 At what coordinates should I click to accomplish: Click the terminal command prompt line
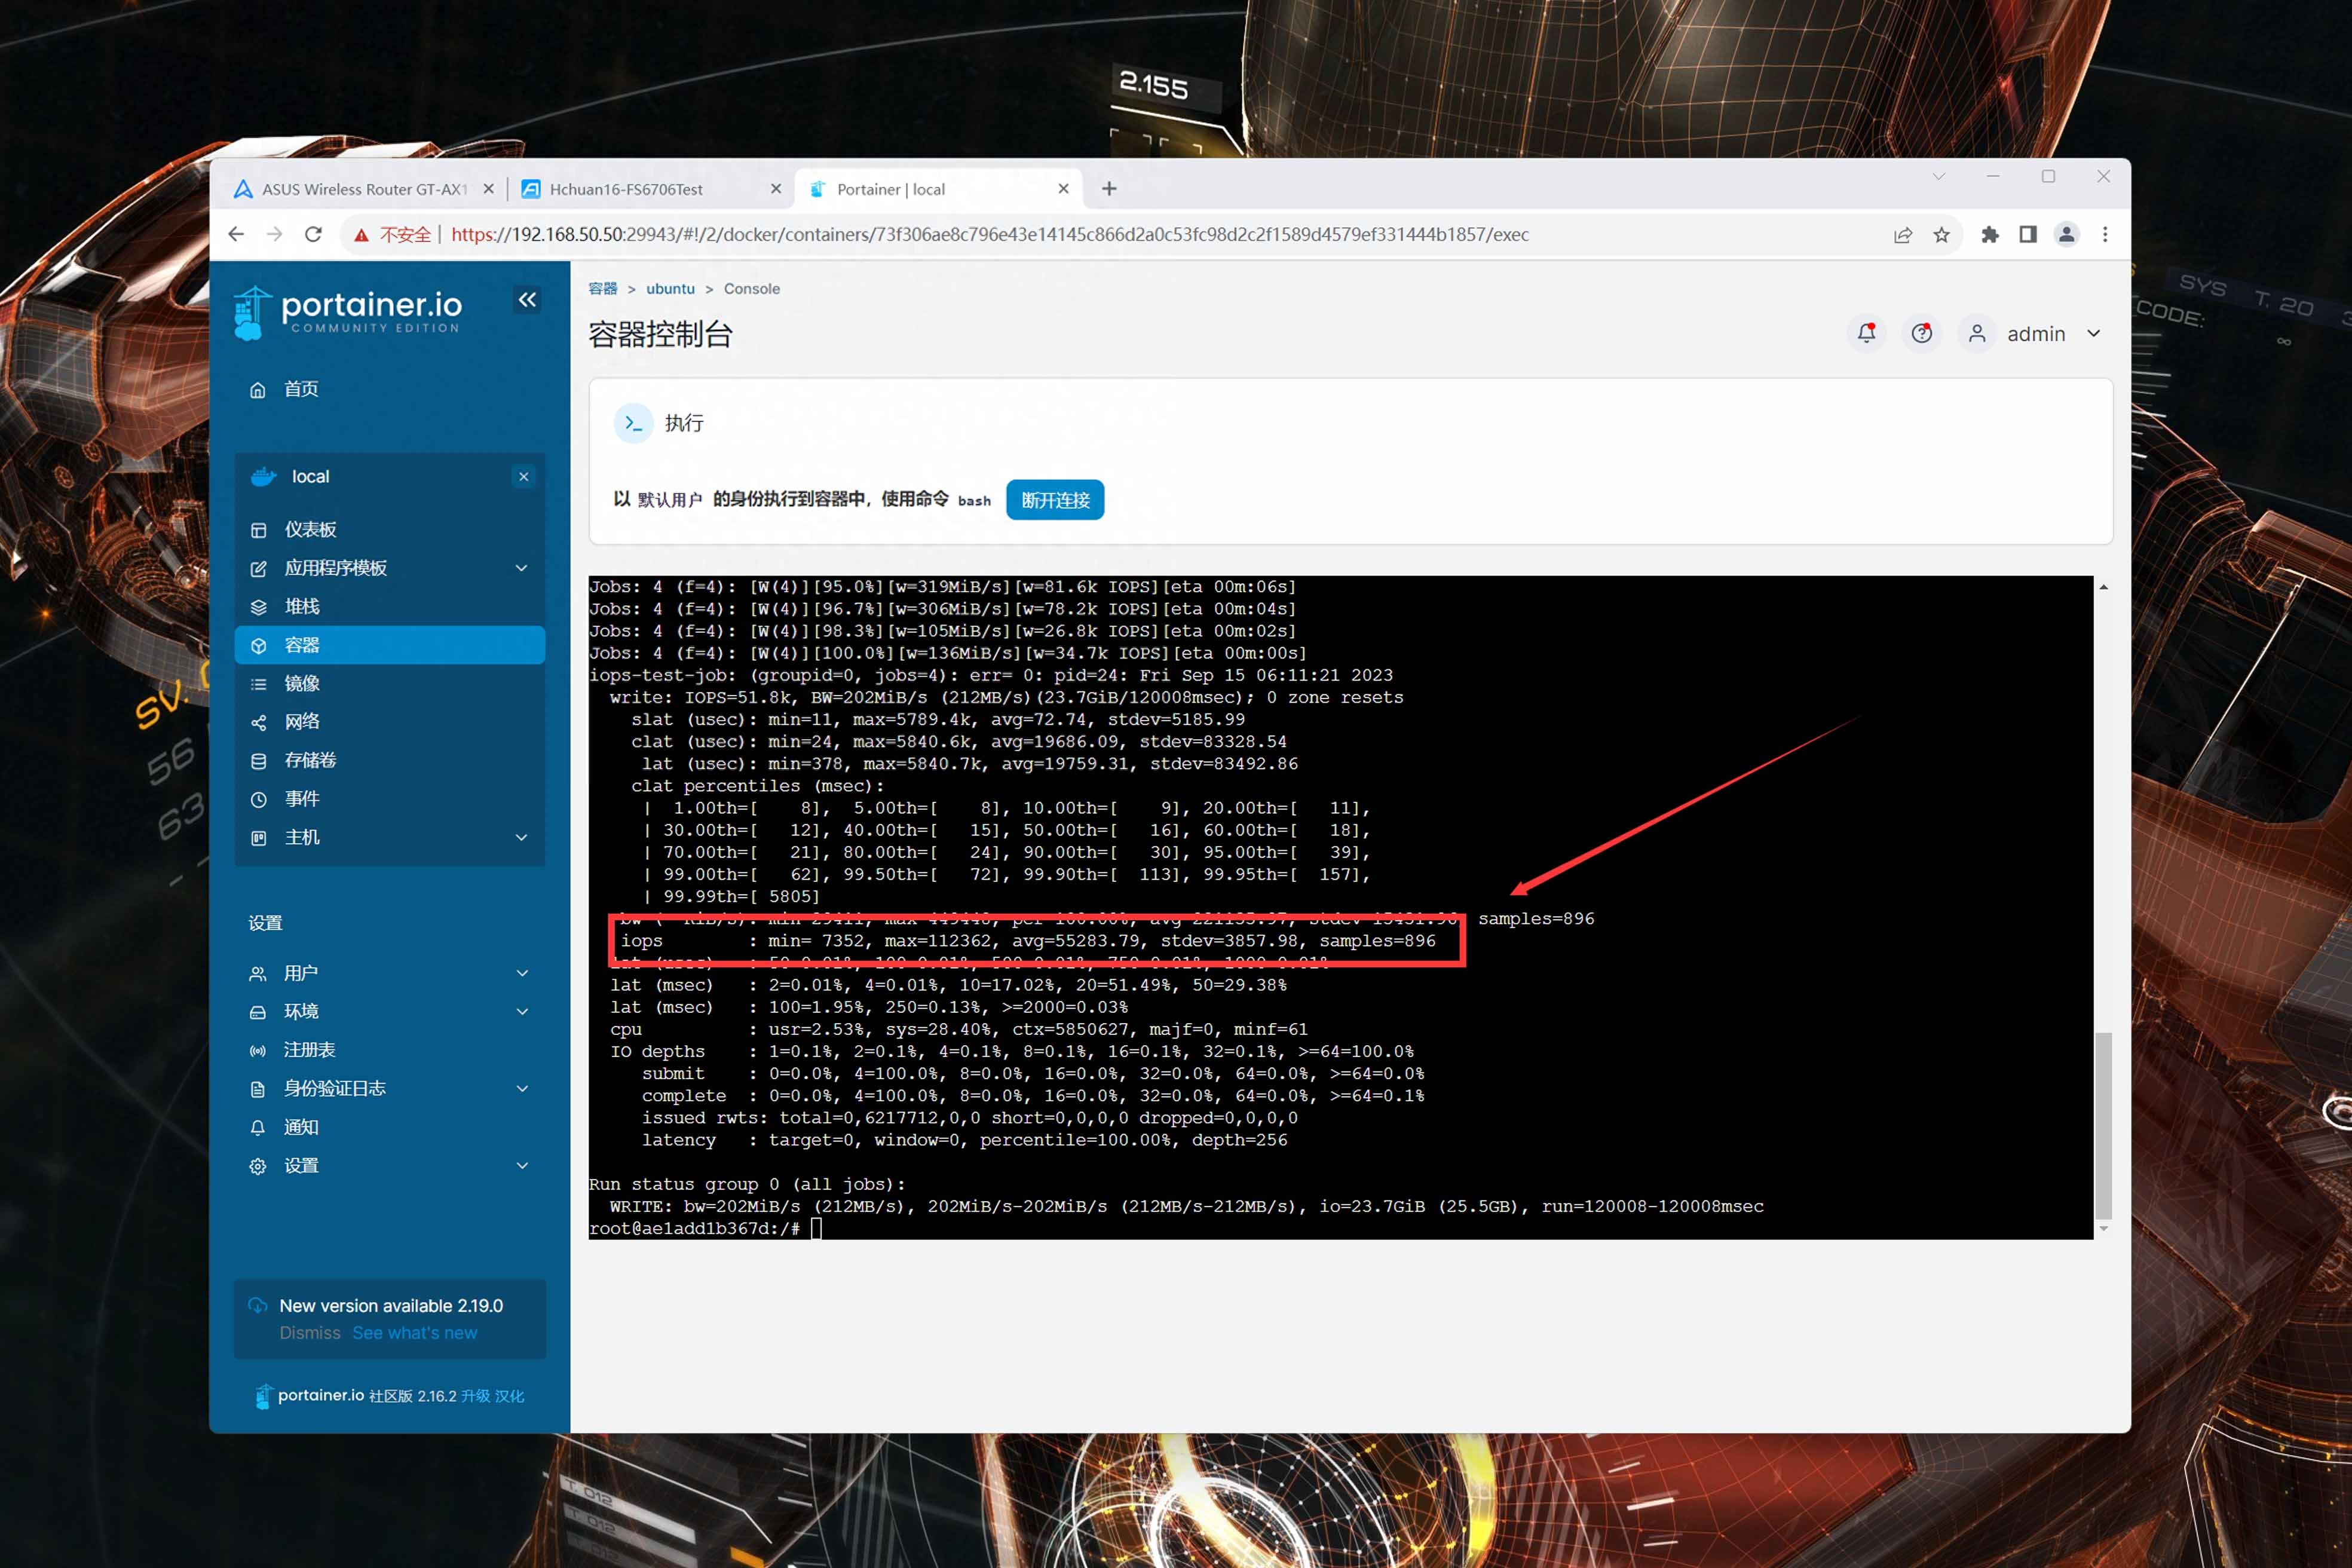[x=705, y=1229]
